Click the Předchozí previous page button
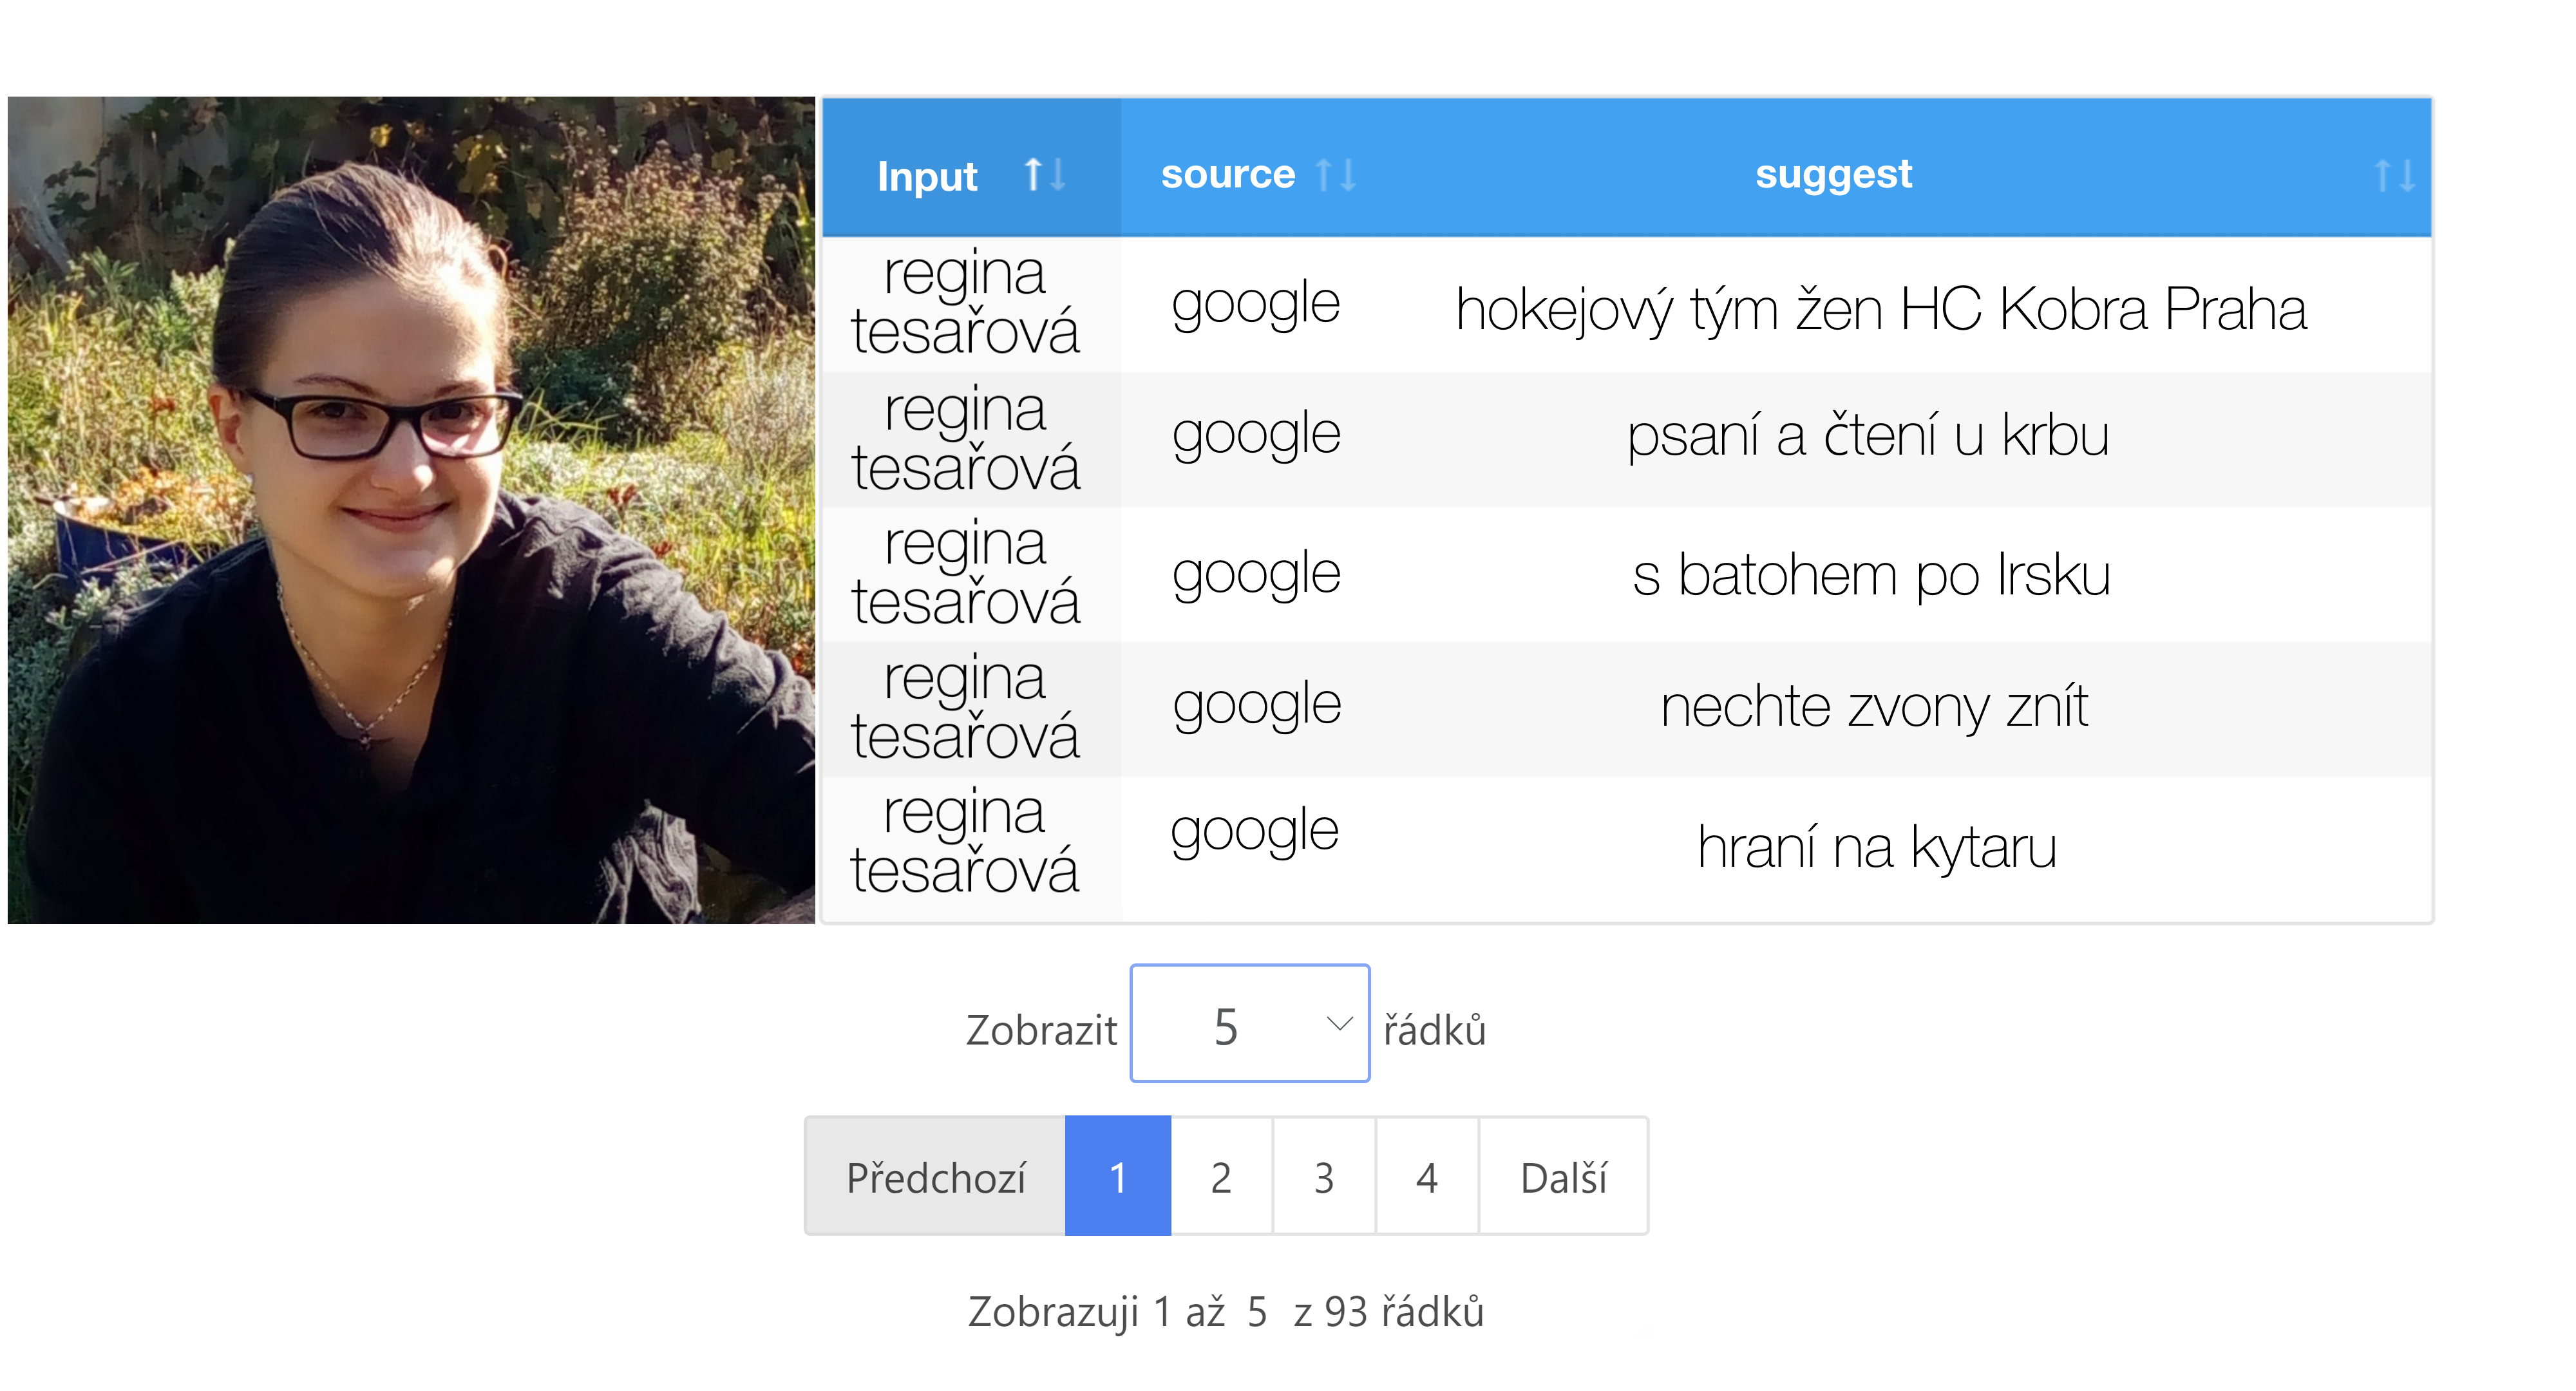 click(935, 1177)
